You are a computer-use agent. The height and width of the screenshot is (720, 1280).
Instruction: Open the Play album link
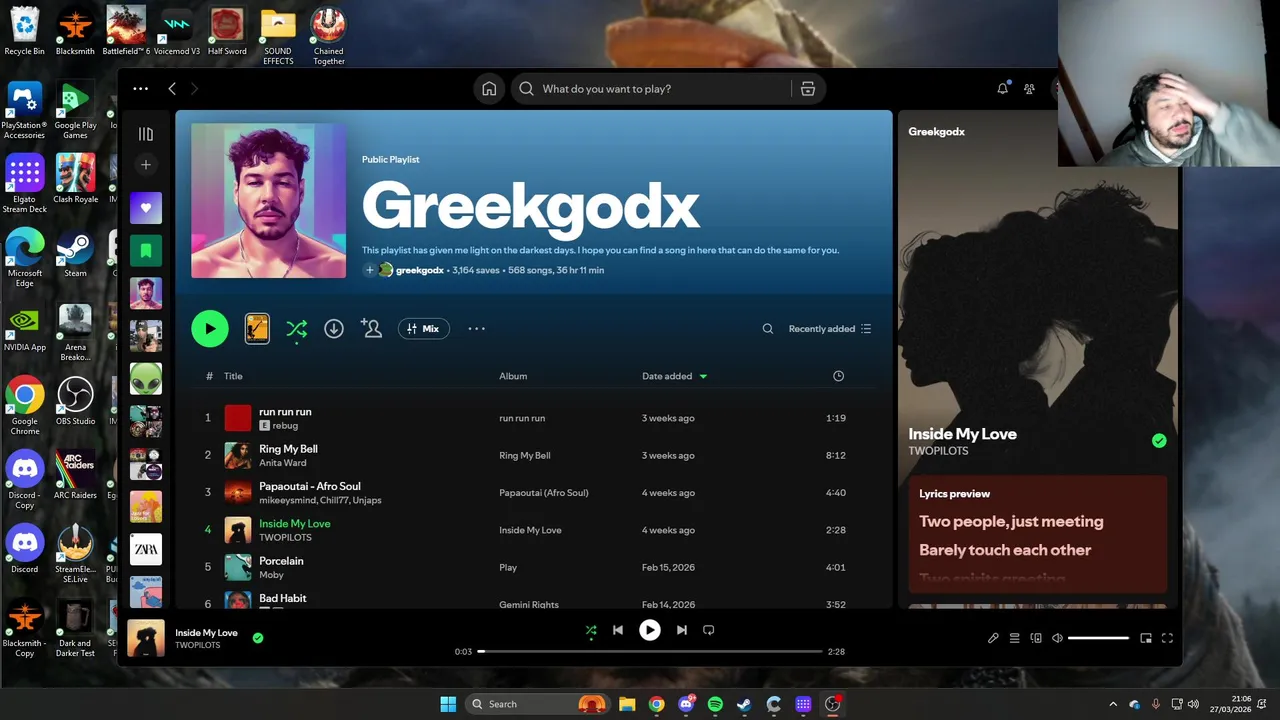tap(508, 567)
